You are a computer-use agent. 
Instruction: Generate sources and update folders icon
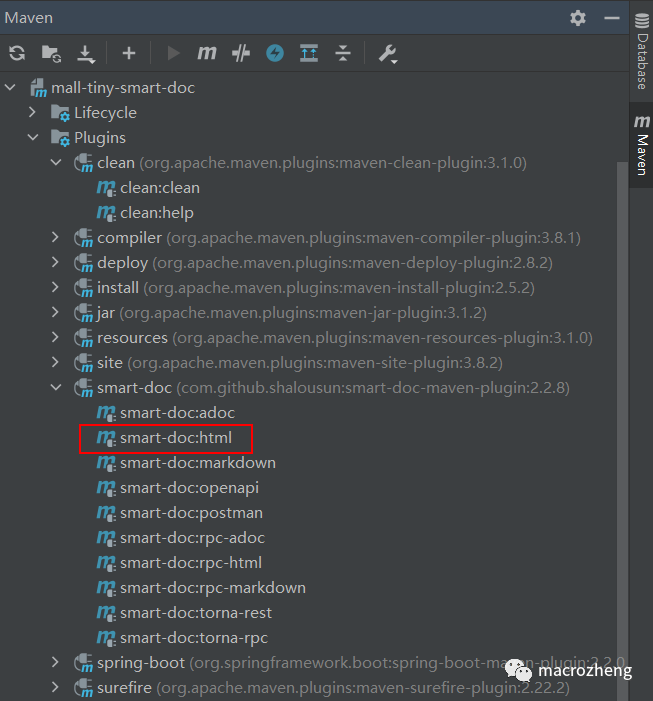point(51,54)
